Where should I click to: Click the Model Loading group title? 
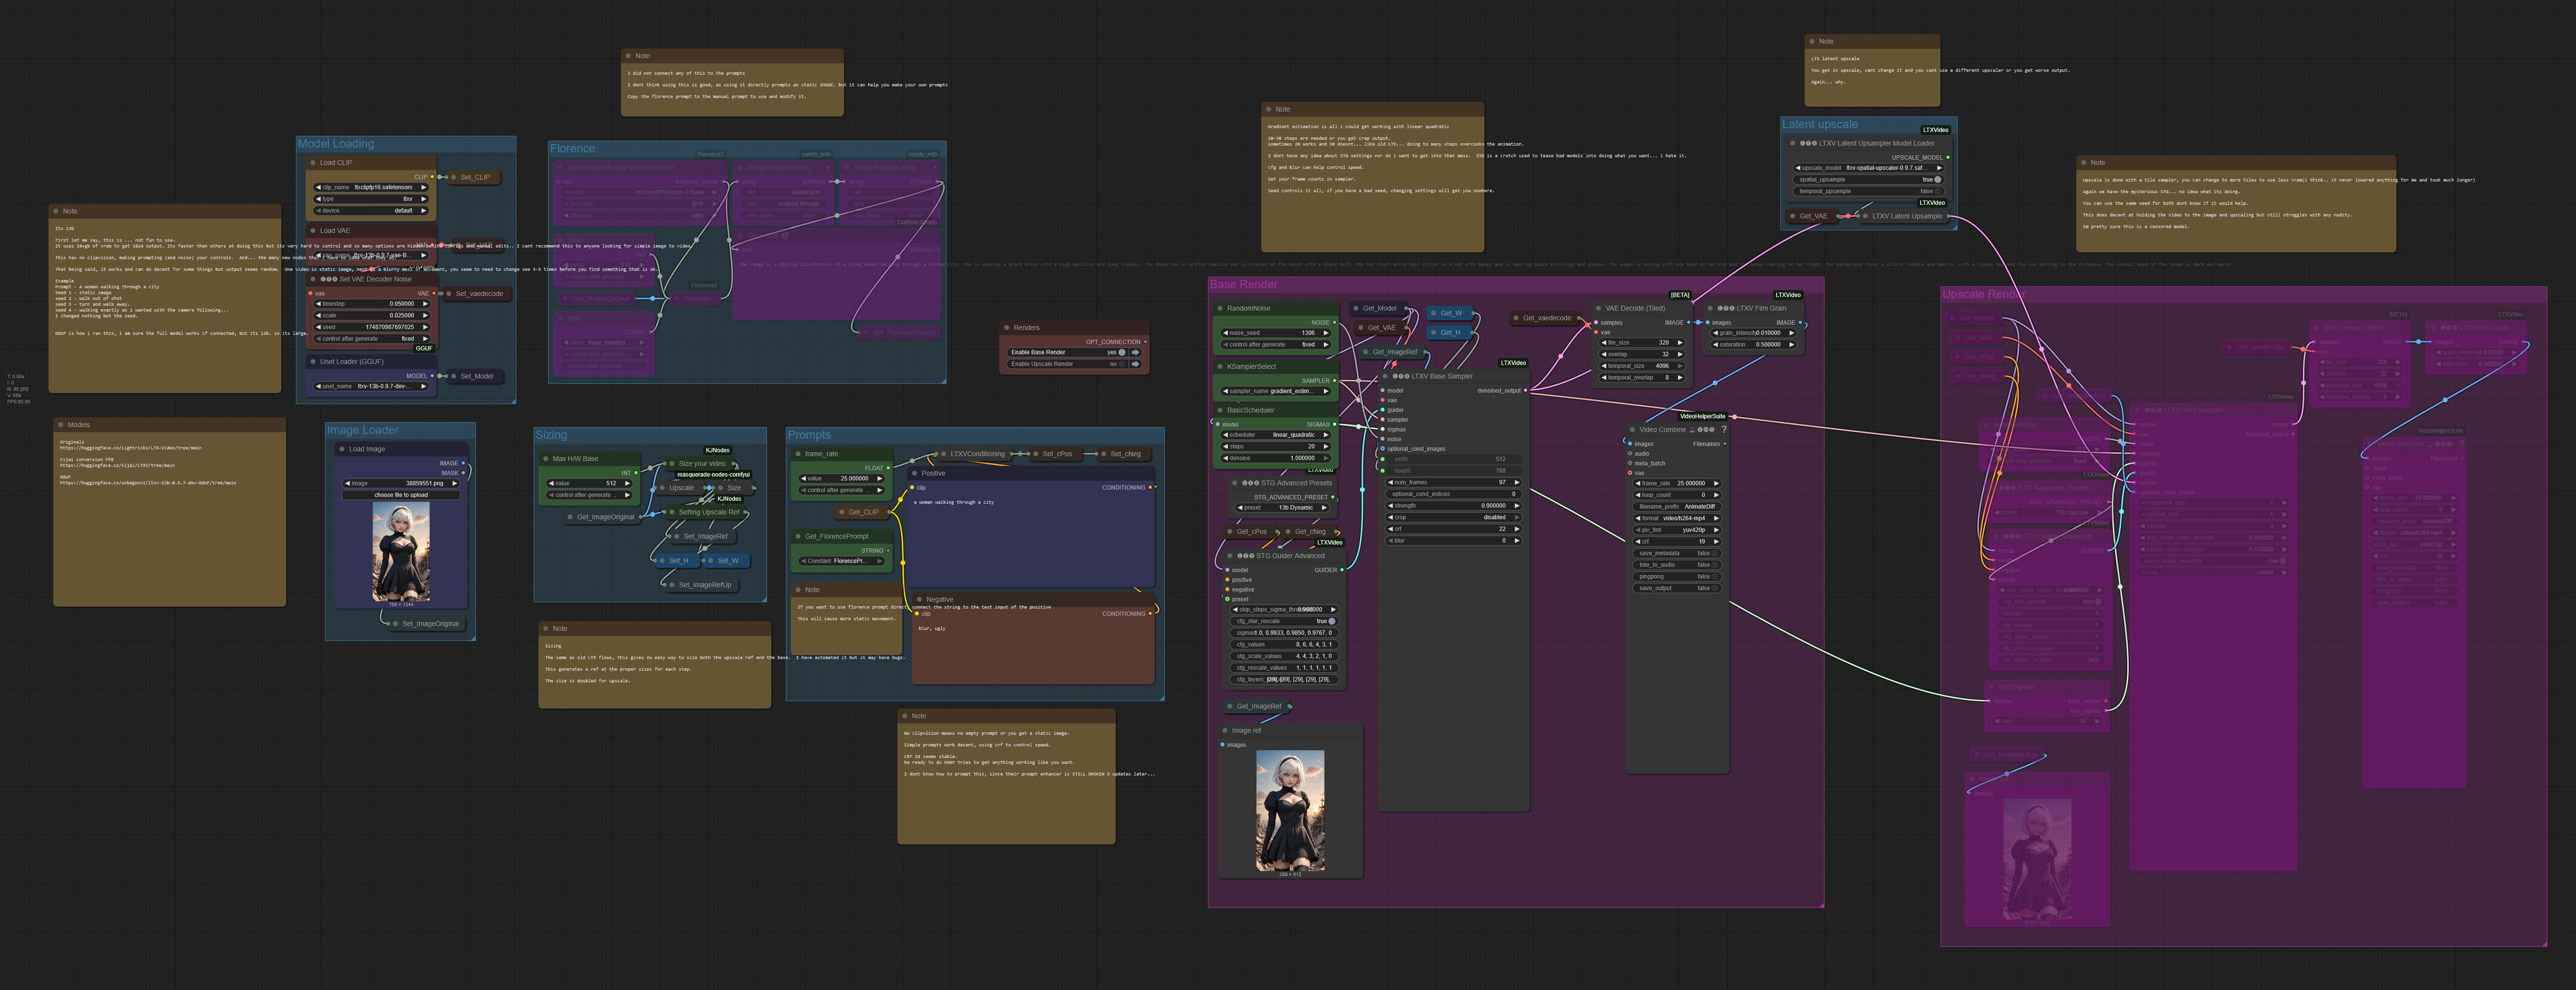pos(336,144)
